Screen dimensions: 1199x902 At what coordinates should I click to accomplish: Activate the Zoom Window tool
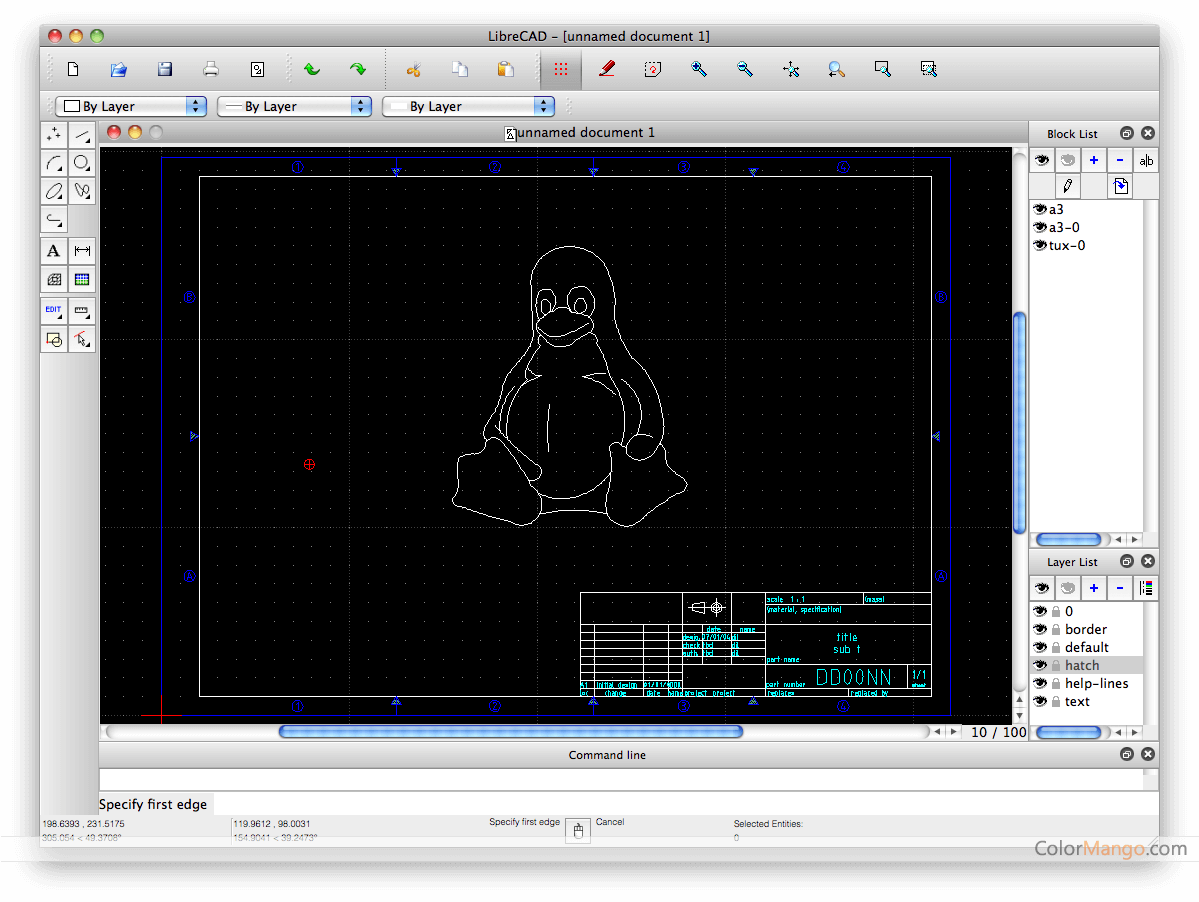(x=881, y=69)
